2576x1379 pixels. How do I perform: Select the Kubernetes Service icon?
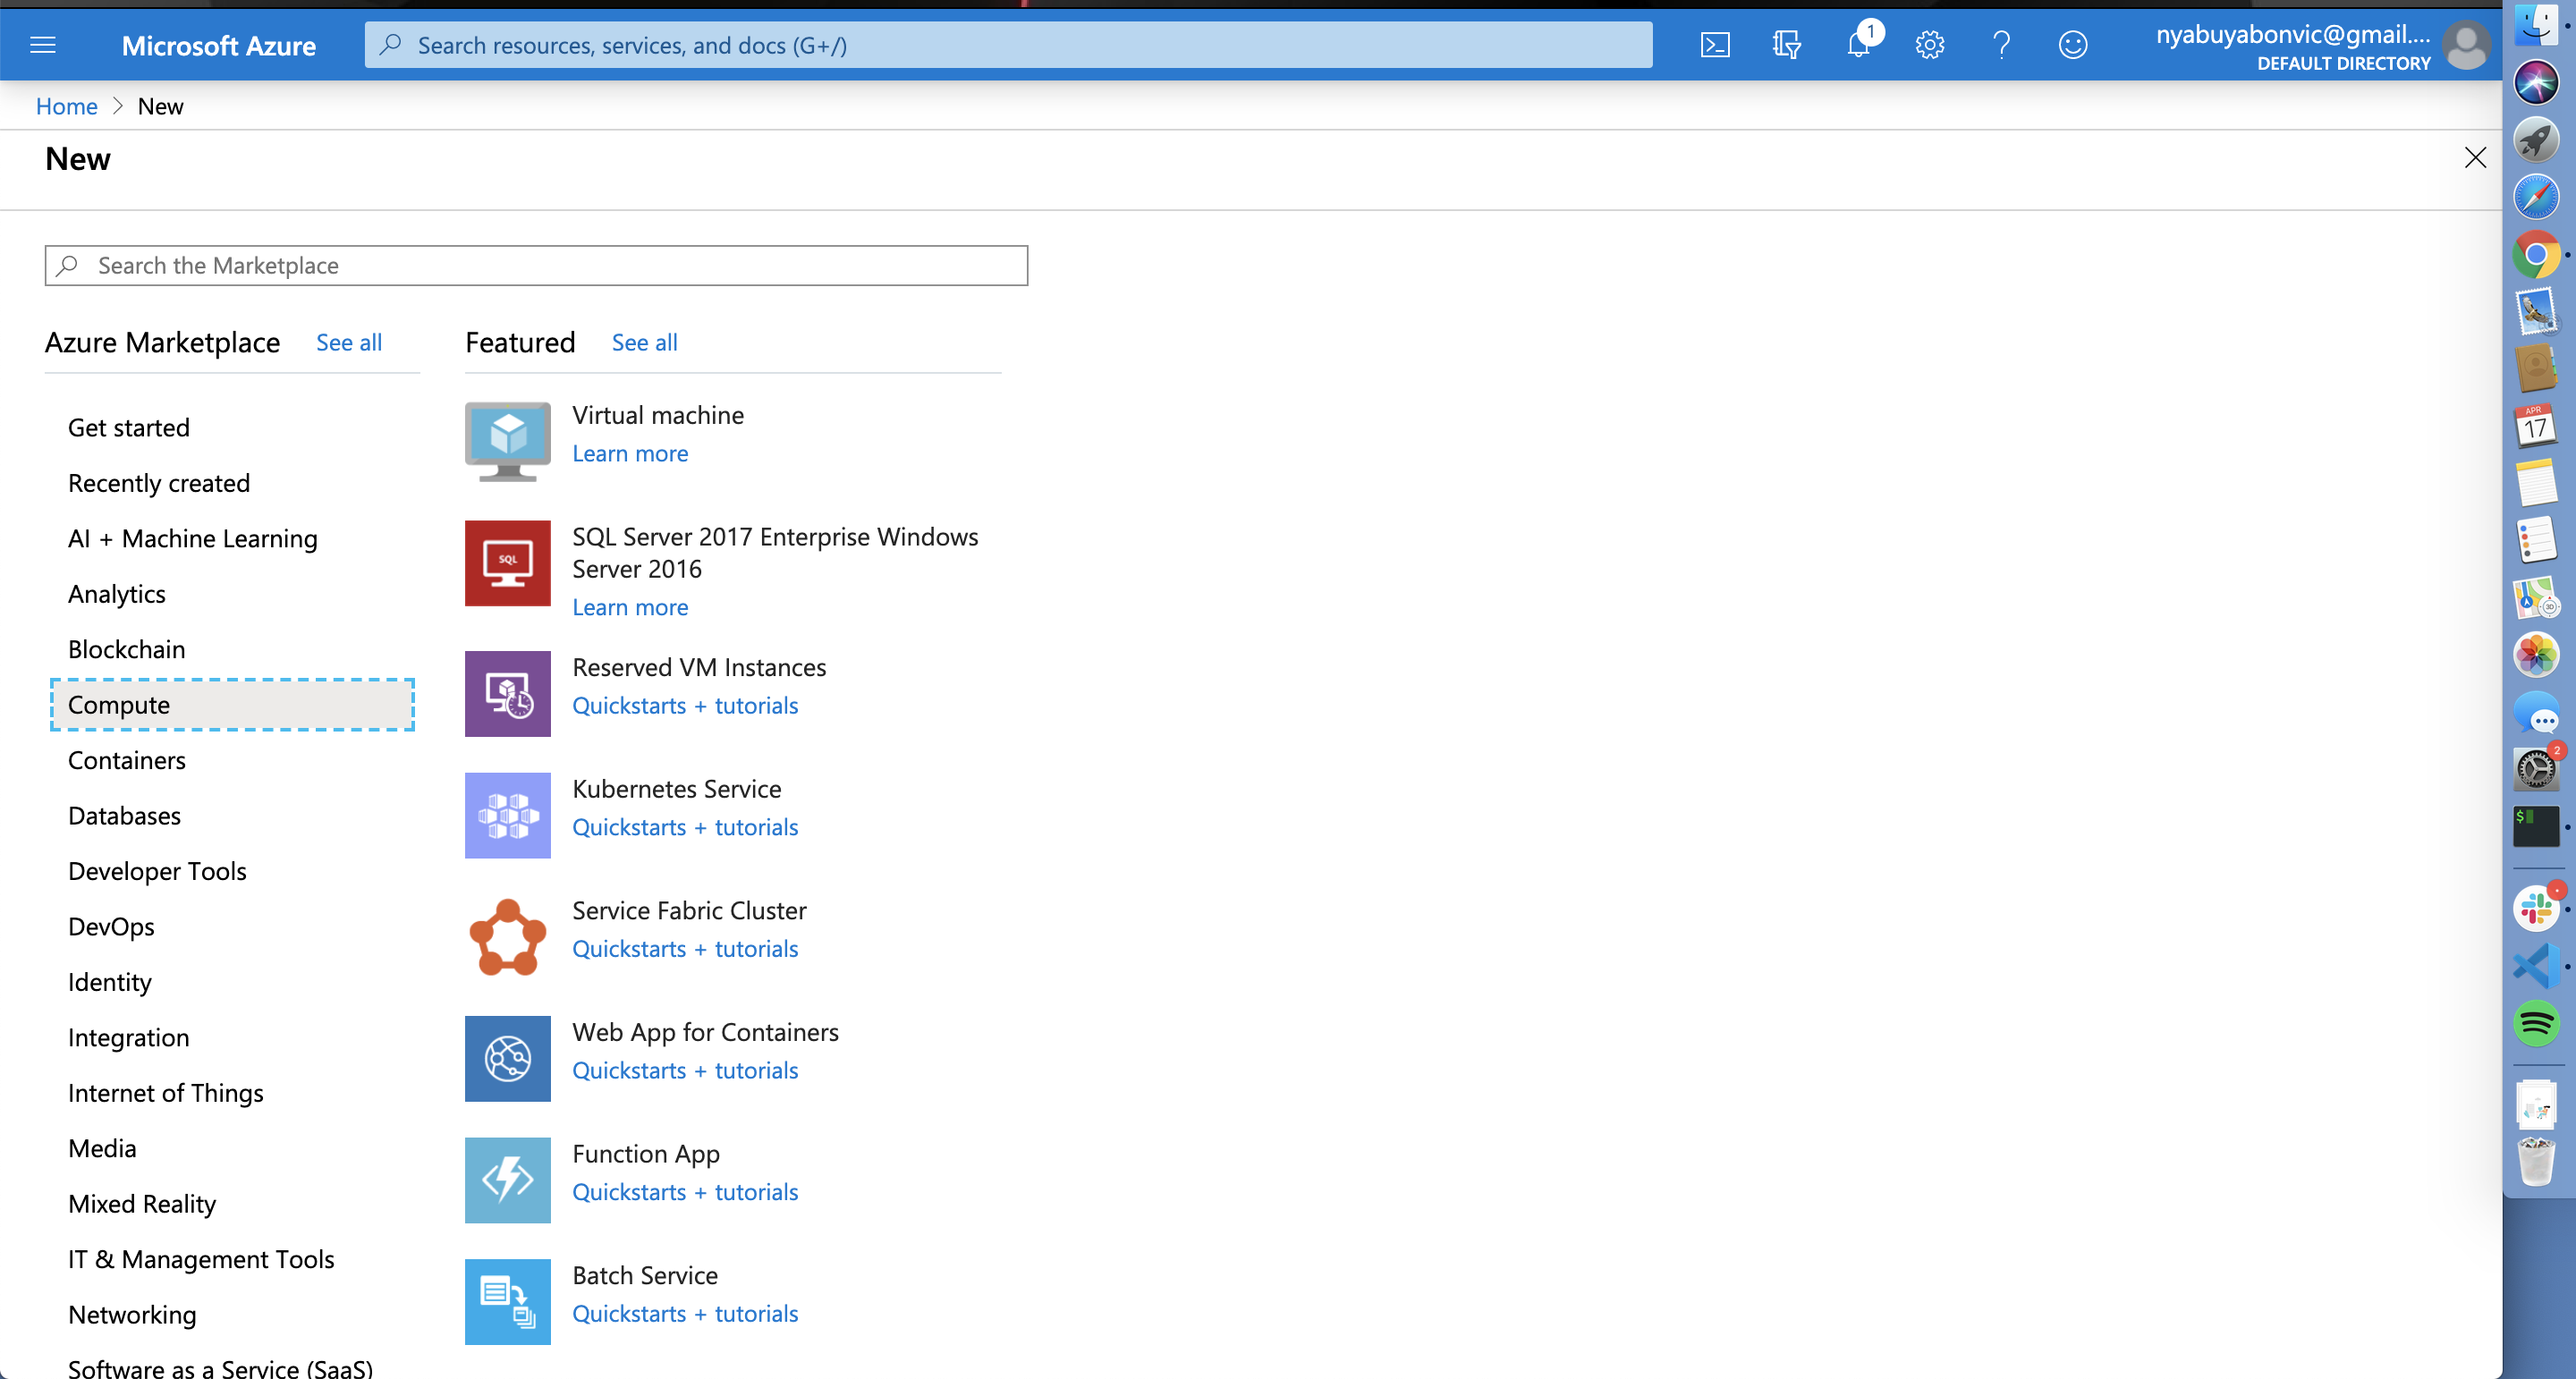coord(508,815)
